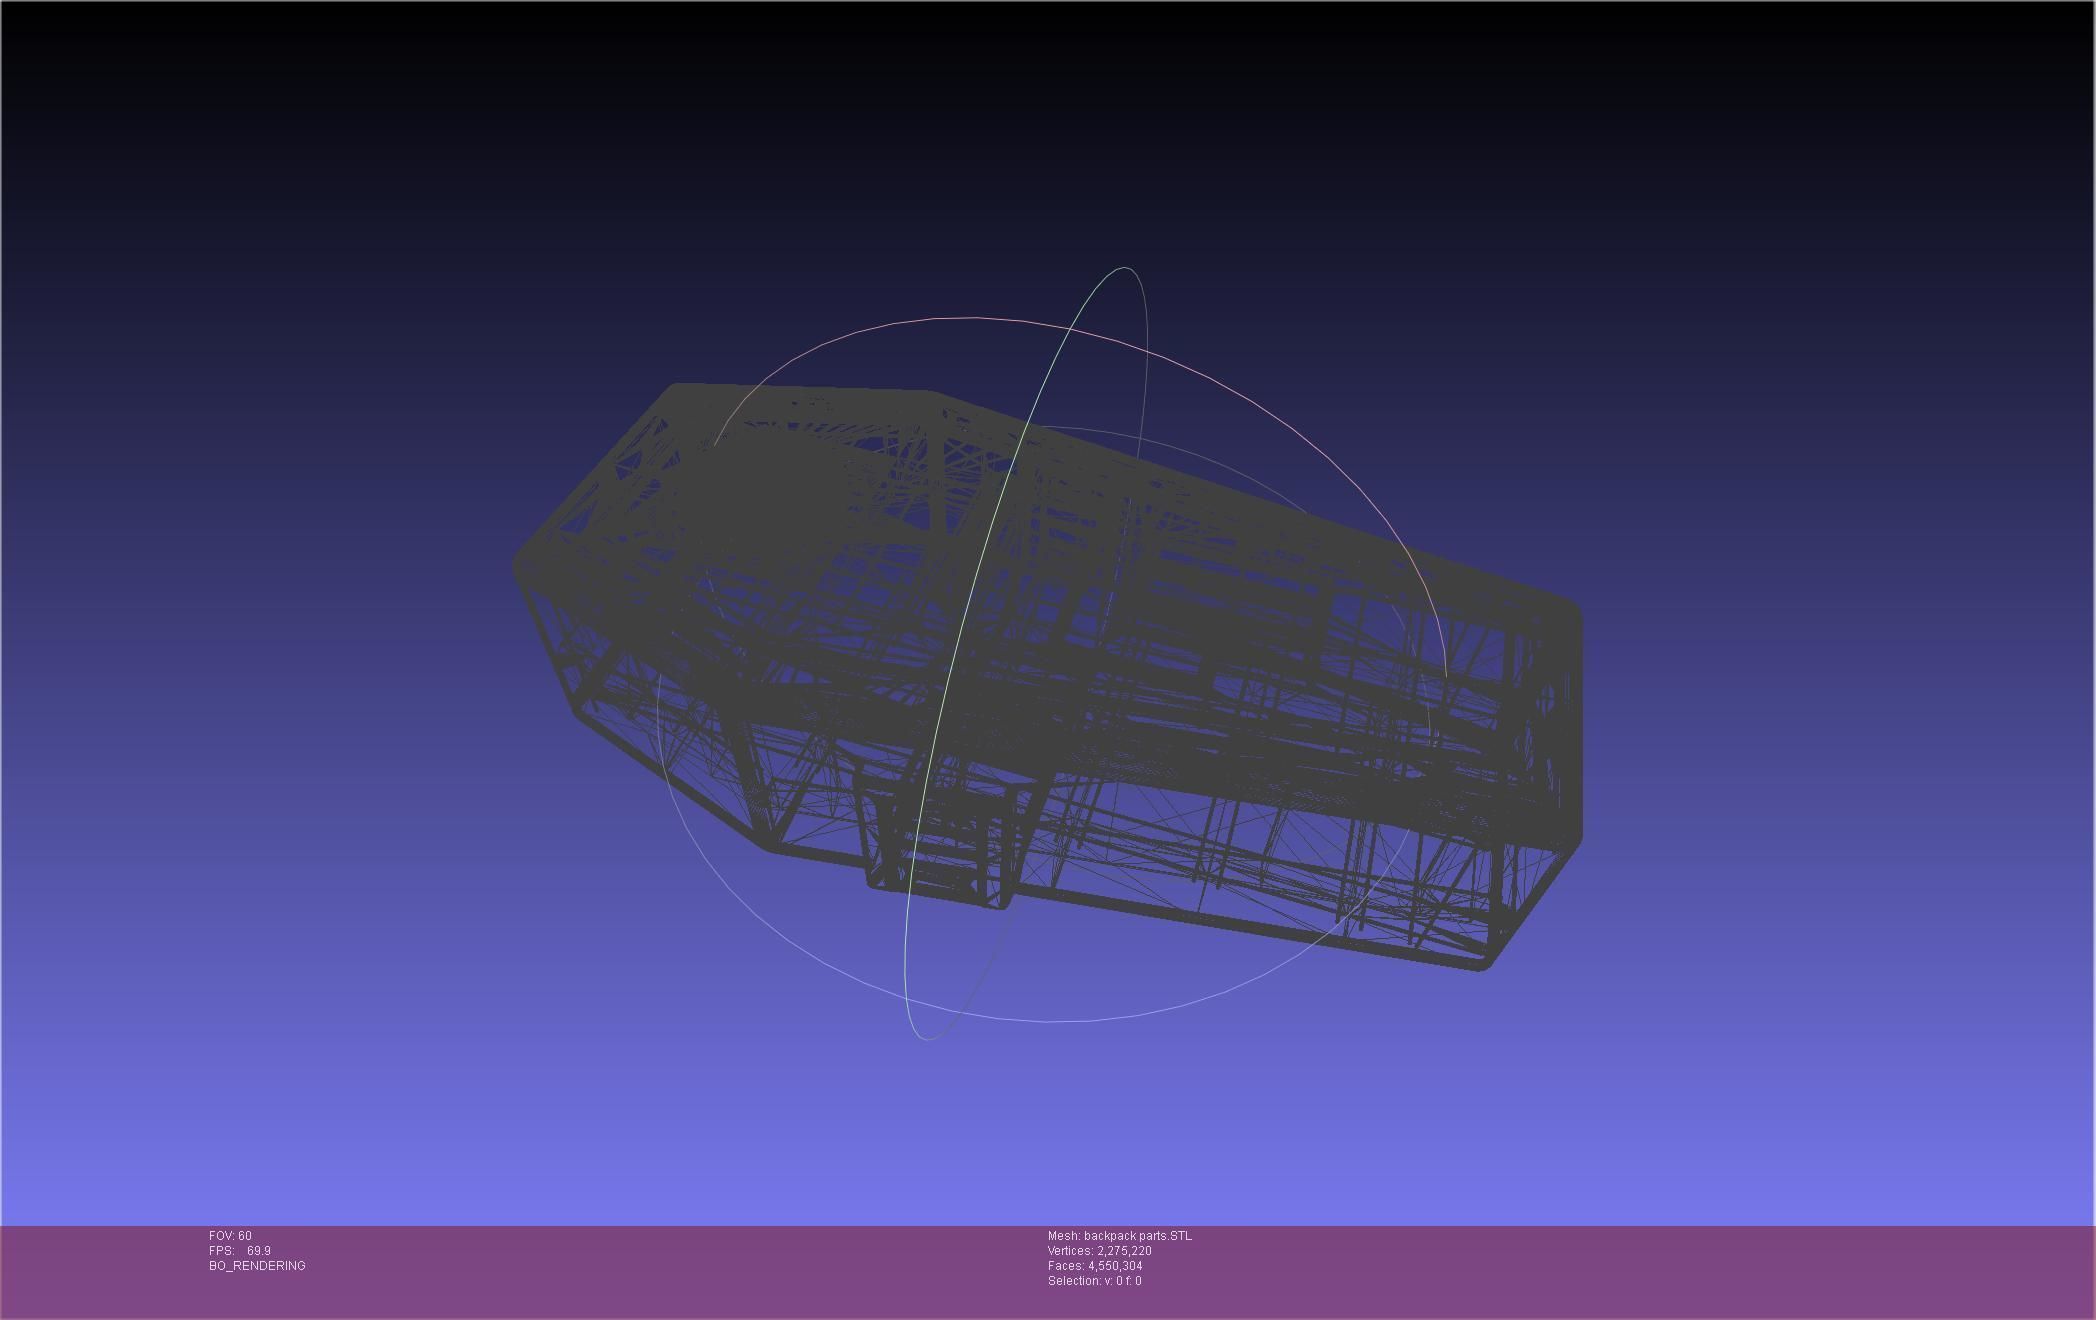The width and height of the screenshot is (2096, 1320).
Task: Click the BO_RENDERING status text
Action: (257, 1266)
